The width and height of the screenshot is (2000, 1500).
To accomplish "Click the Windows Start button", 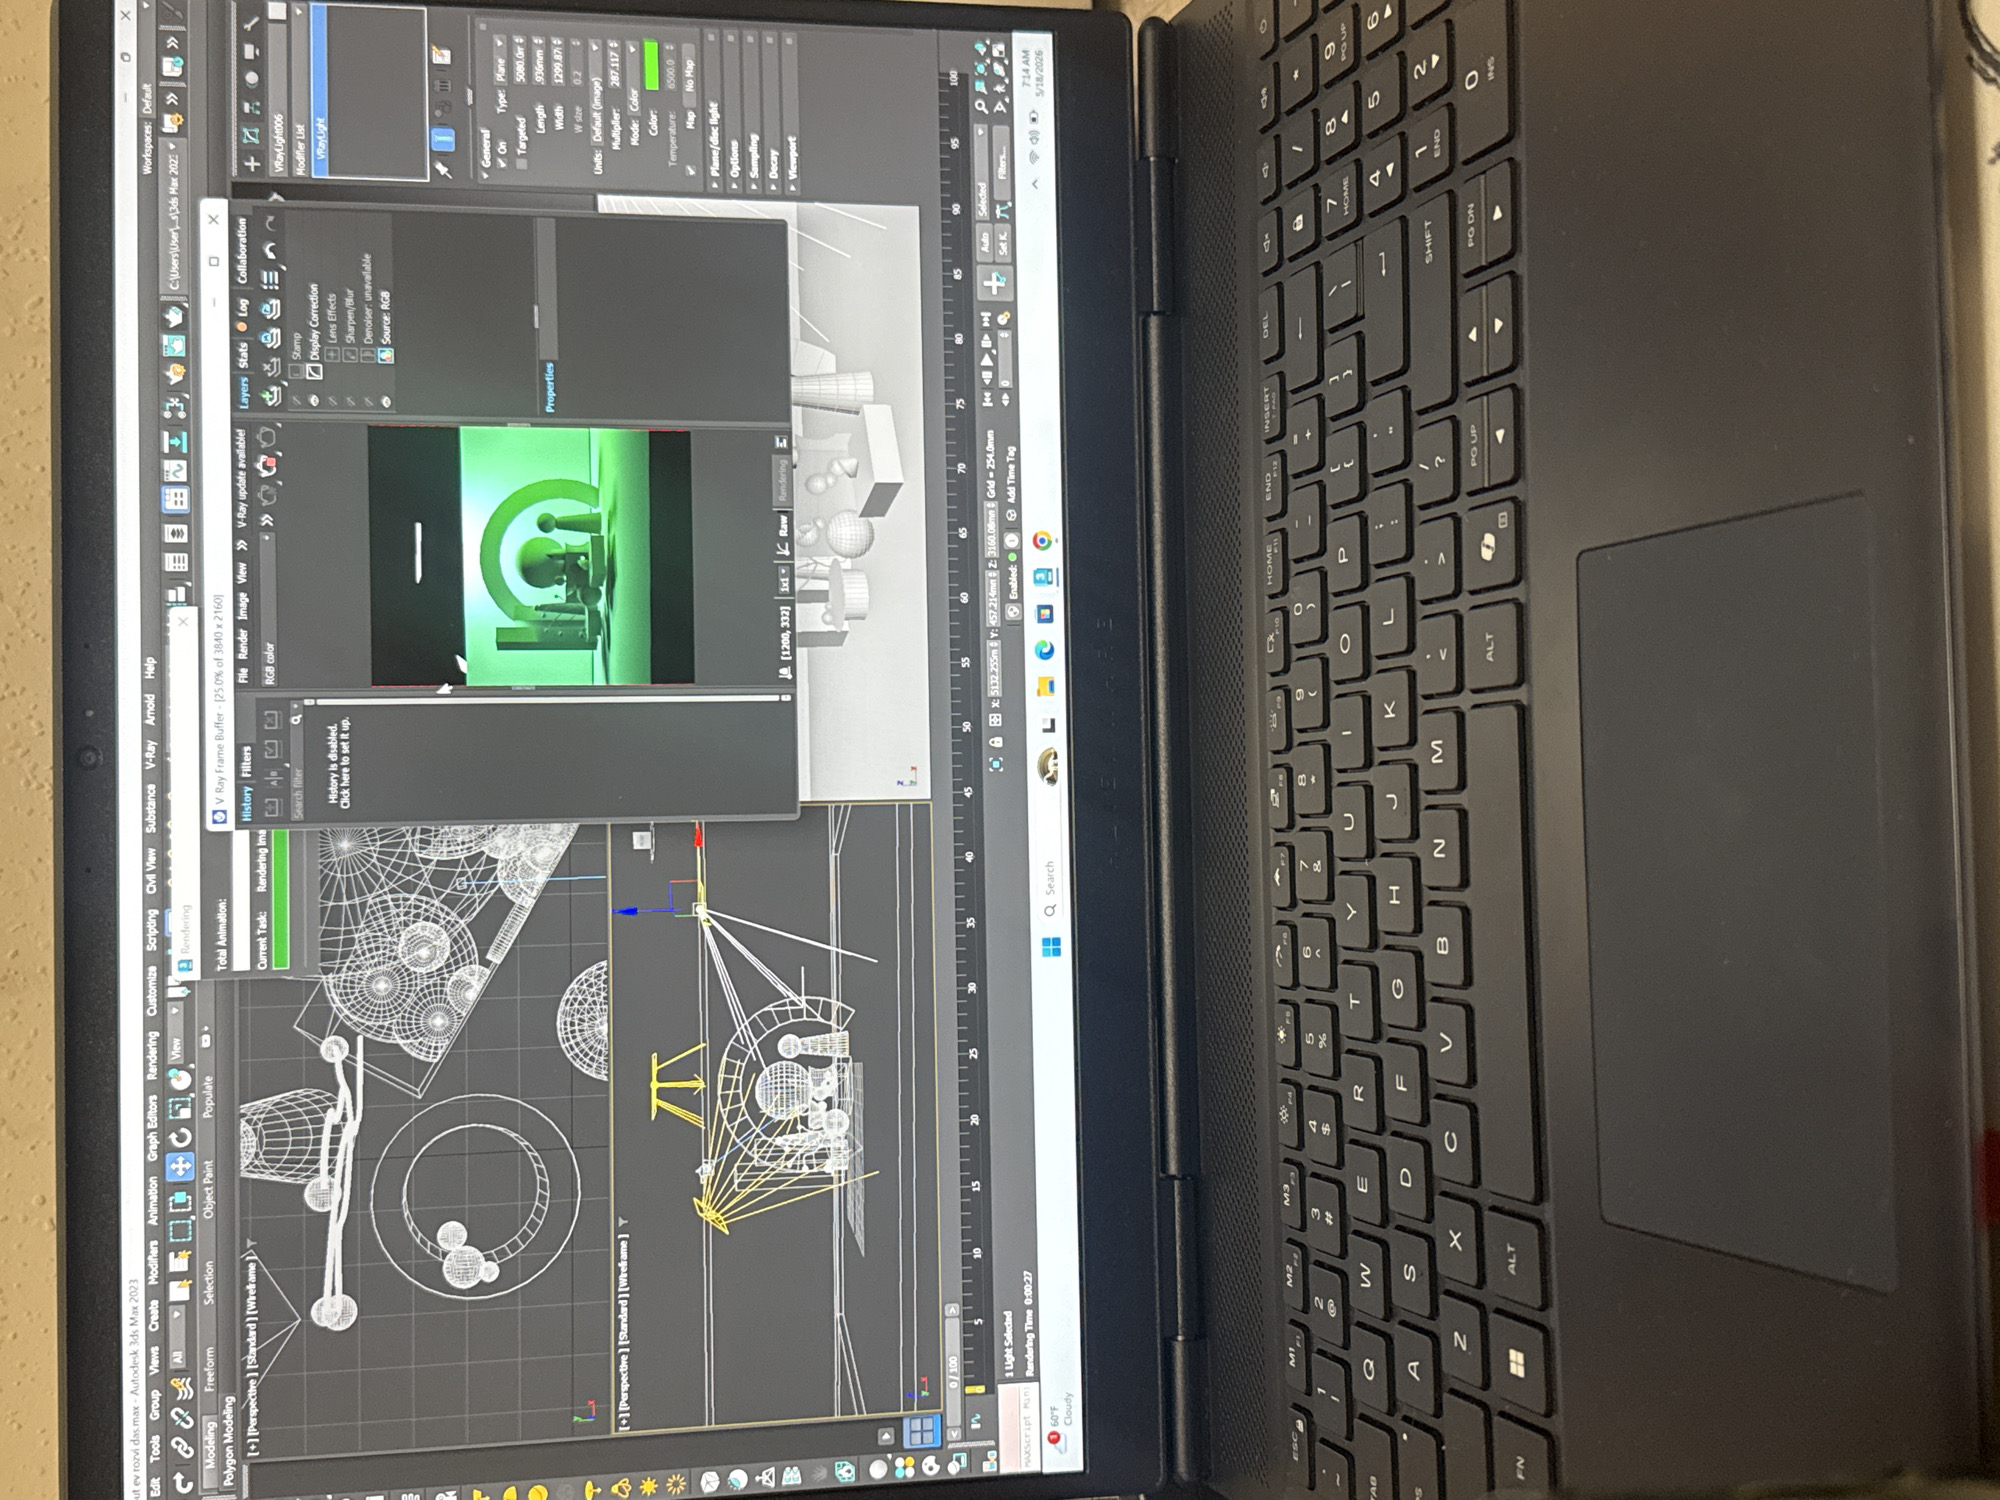I will [x=1050, y=945].
